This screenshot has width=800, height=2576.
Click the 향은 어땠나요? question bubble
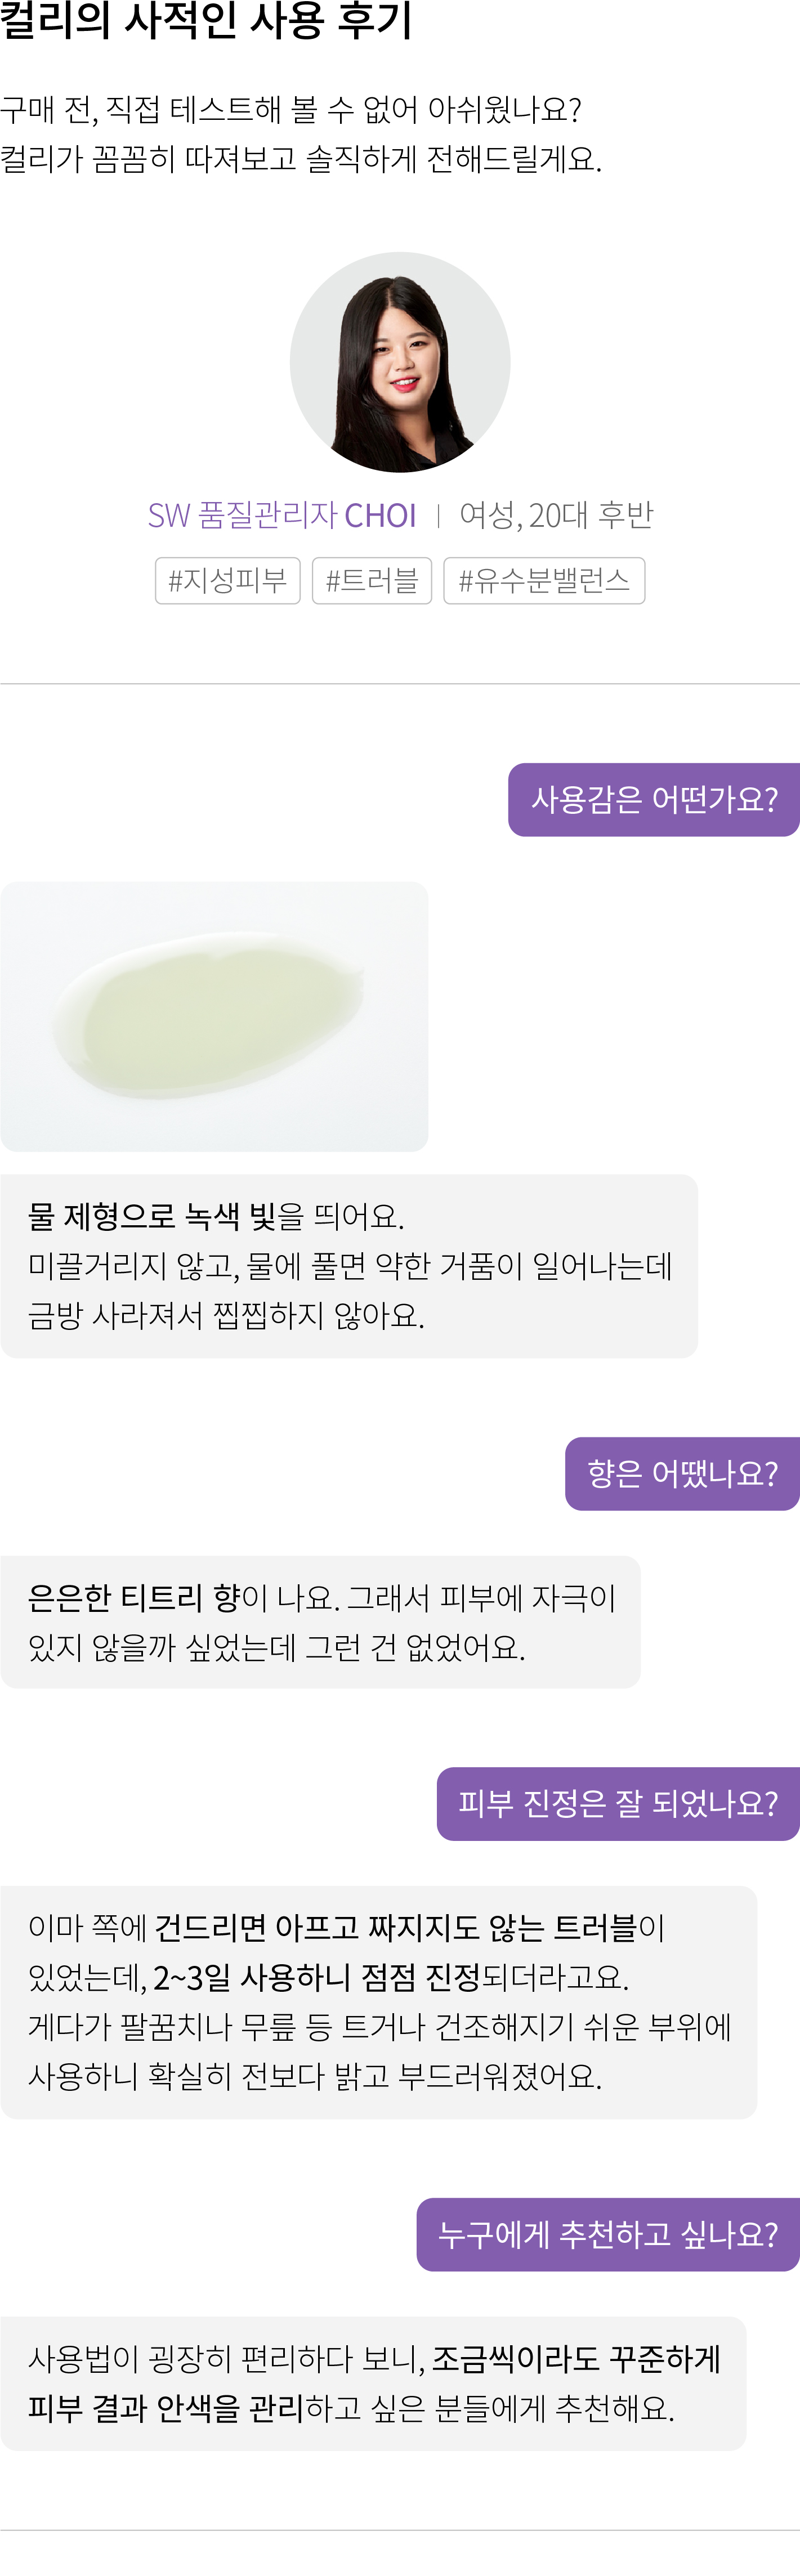[682, 1473]
